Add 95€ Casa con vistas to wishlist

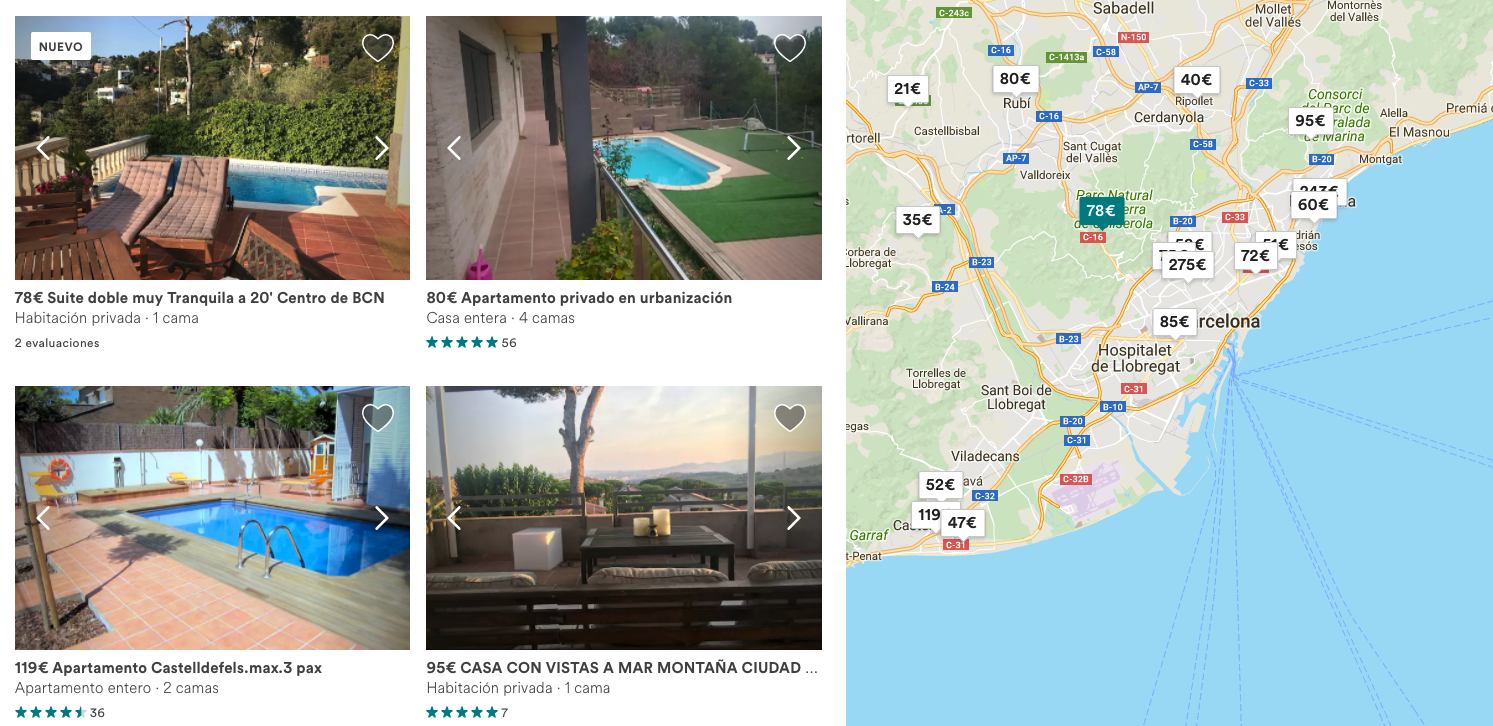tap(790, 418)
